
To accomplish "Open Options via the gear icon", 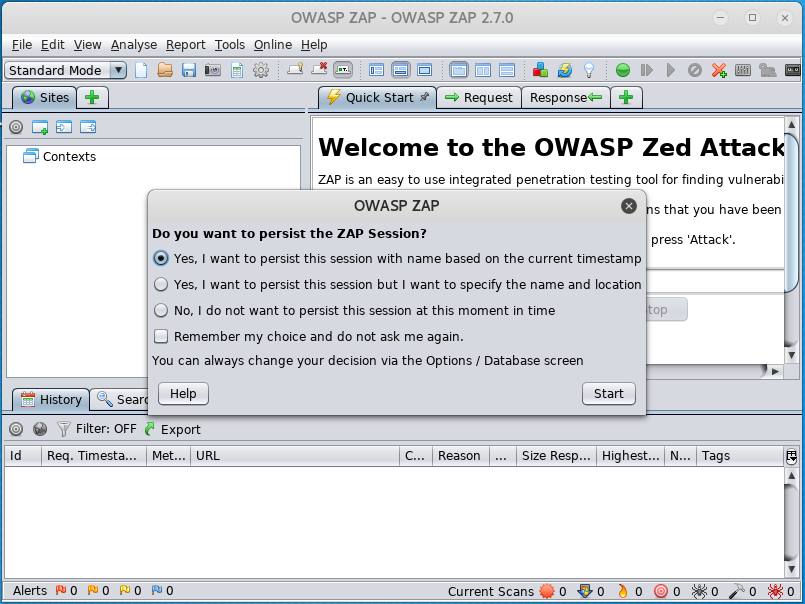I will [x=261, y=70].
